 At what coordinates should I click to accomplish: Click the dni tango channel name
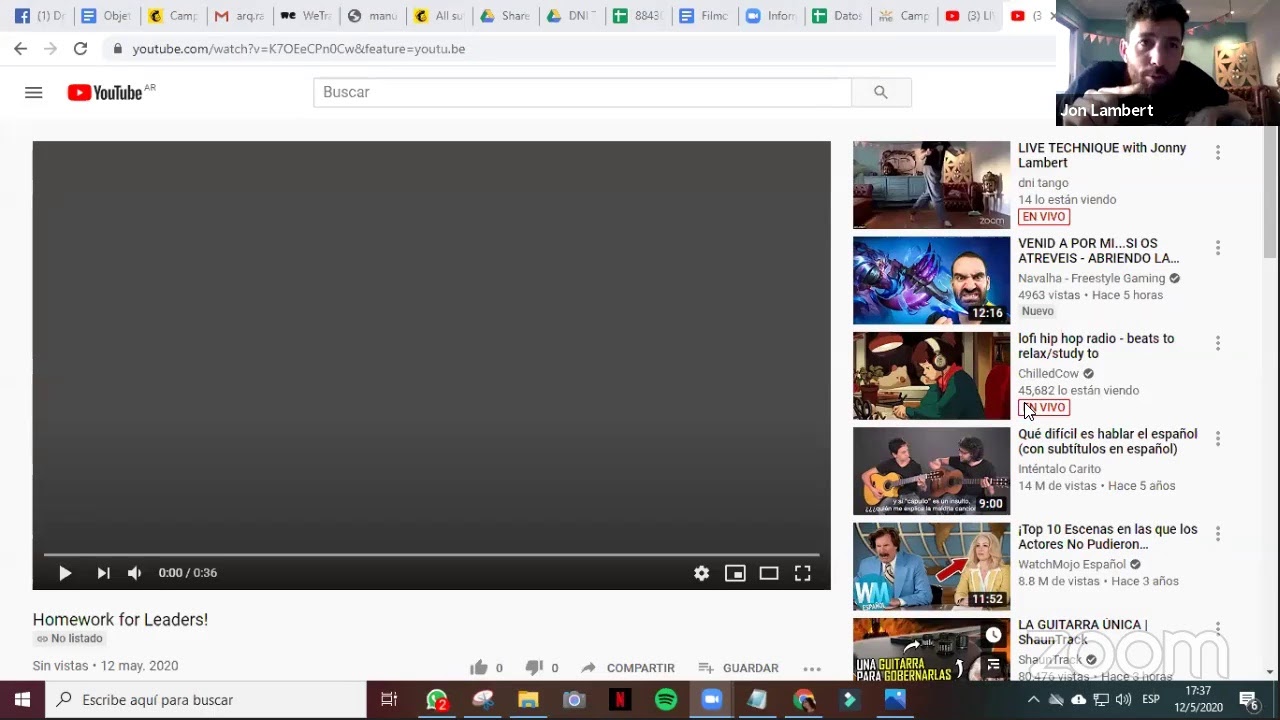[1043, 183]
